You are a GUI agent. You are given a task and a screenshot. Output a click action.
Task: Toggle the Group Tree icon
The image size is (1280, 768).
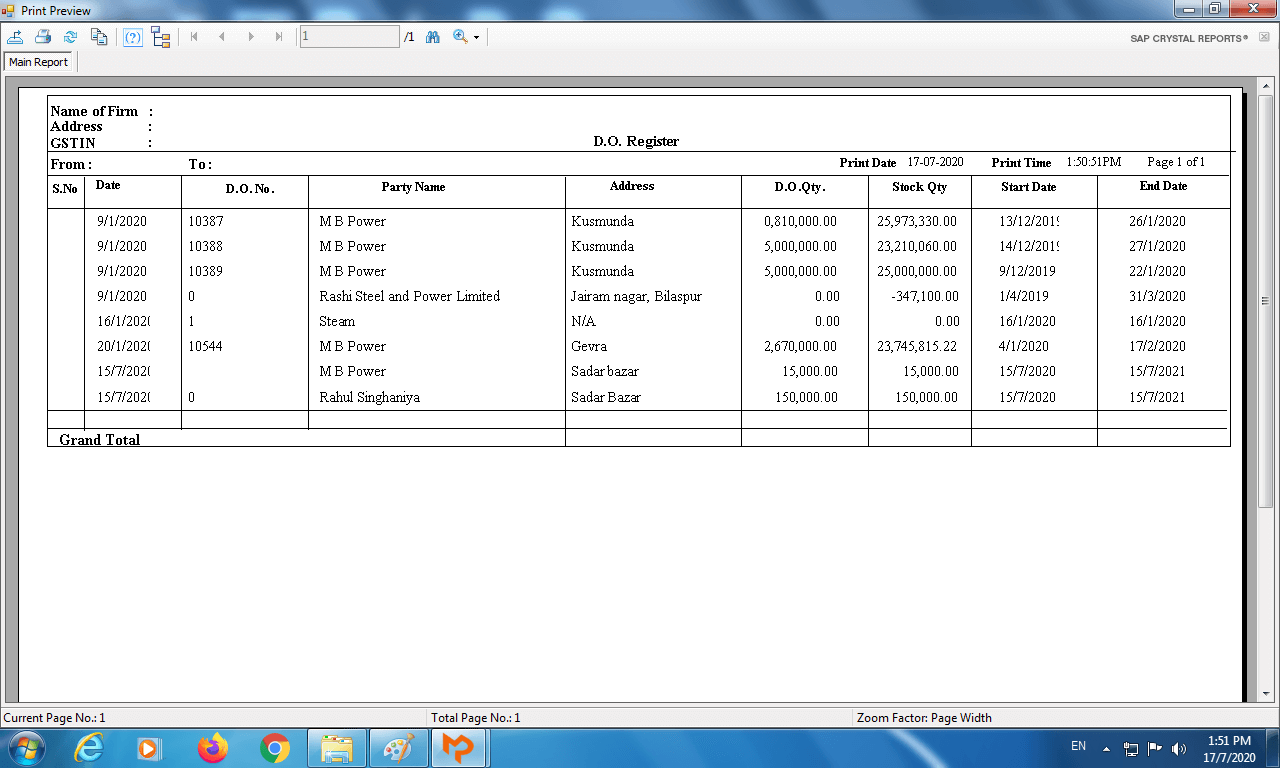[161, 37]
